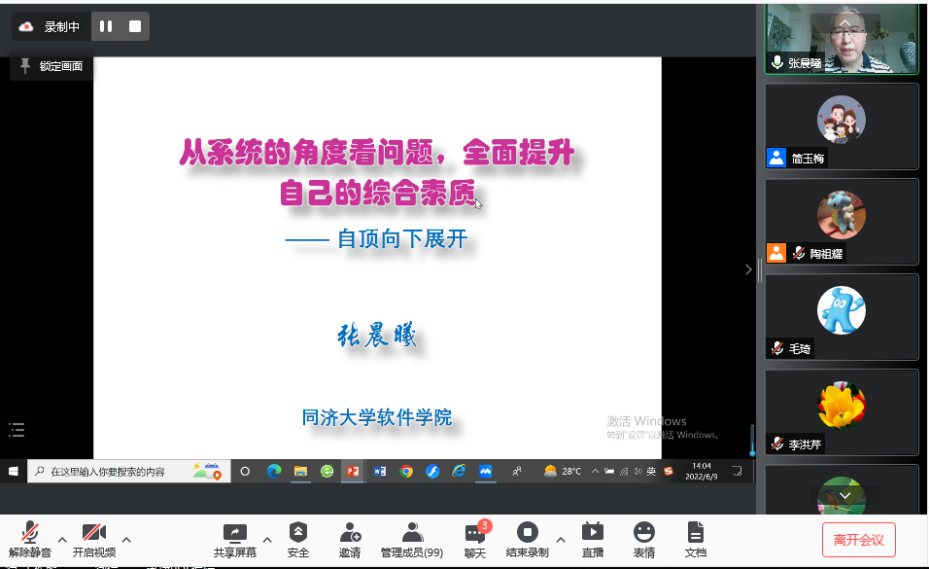
Task: Open the chat (聊天) panel
Action: pos(474,538)
